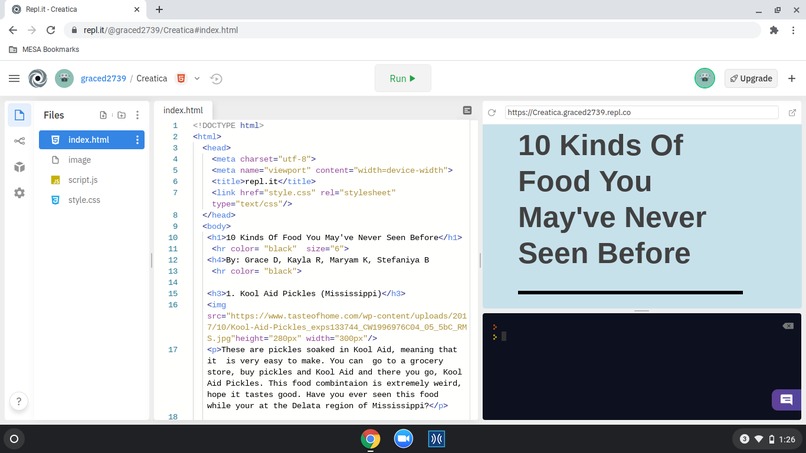Open the image file

click(x=79, y=160)
